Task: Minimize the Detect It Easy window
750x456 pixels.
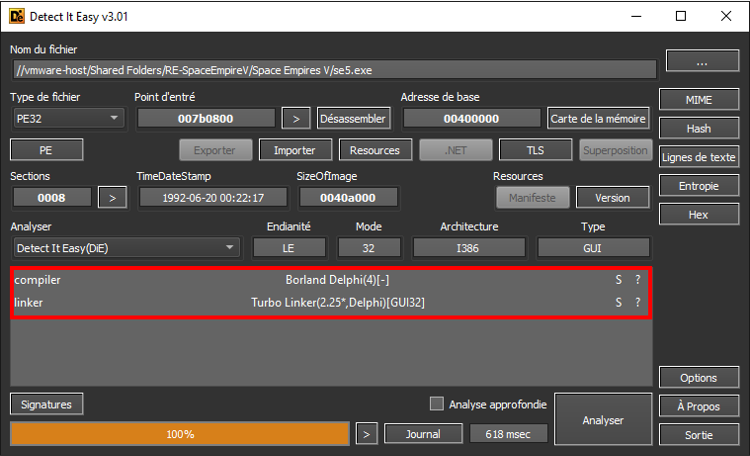Action: coord(636,16)
